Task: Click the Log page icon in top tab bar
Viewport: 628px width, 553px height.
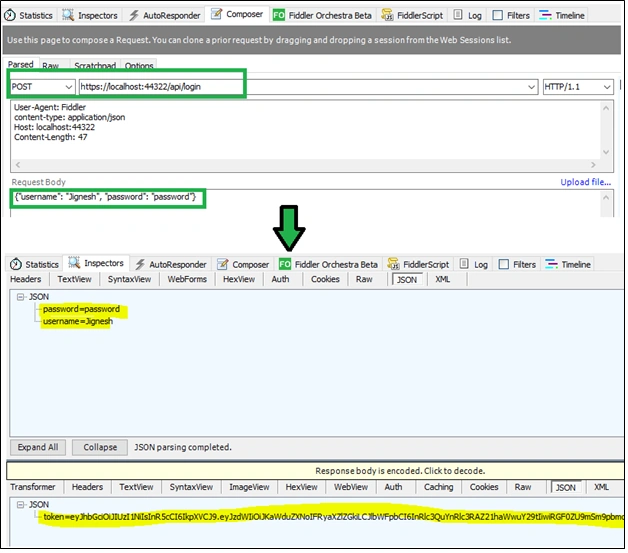Action: point(458,15)
